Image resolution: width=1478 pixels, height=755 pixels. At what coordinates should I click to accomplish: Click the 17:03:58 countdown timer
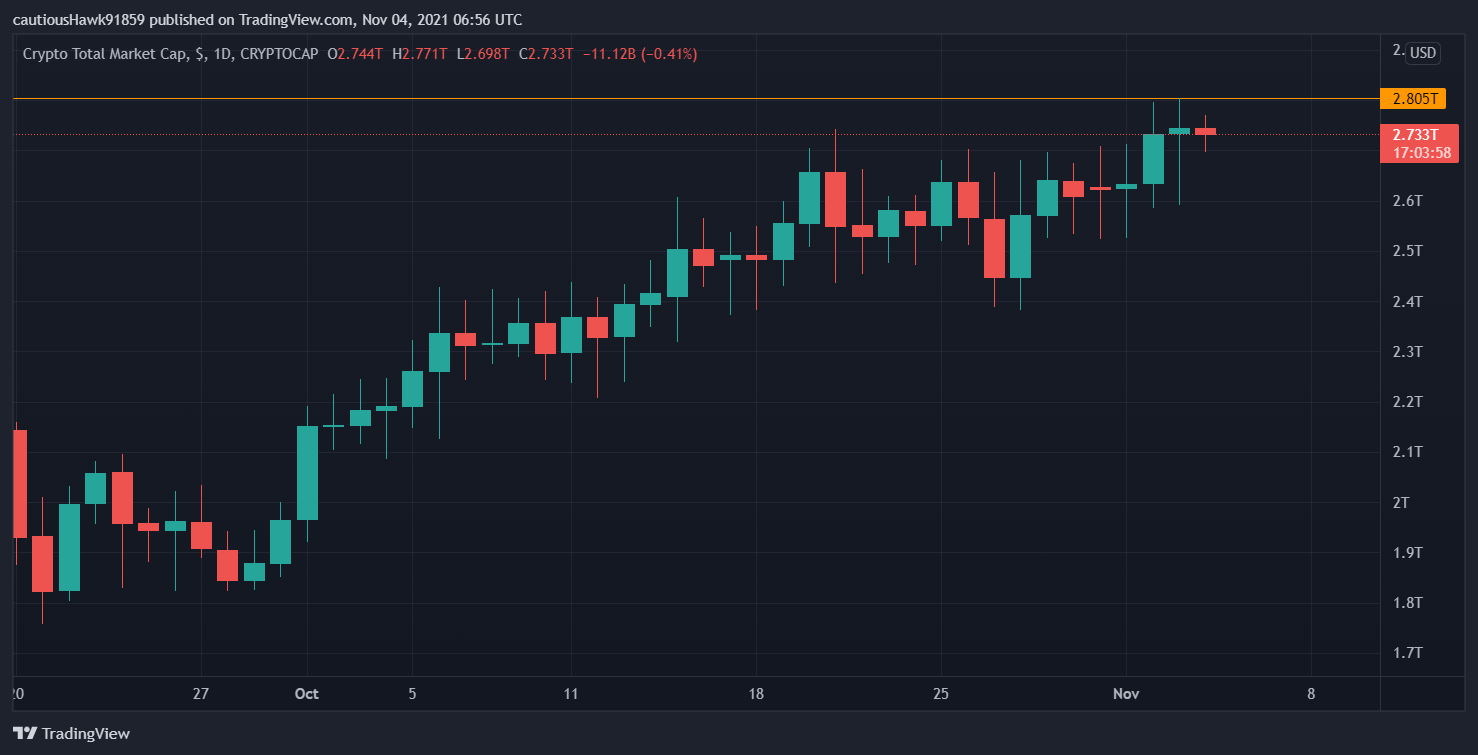1417,153
